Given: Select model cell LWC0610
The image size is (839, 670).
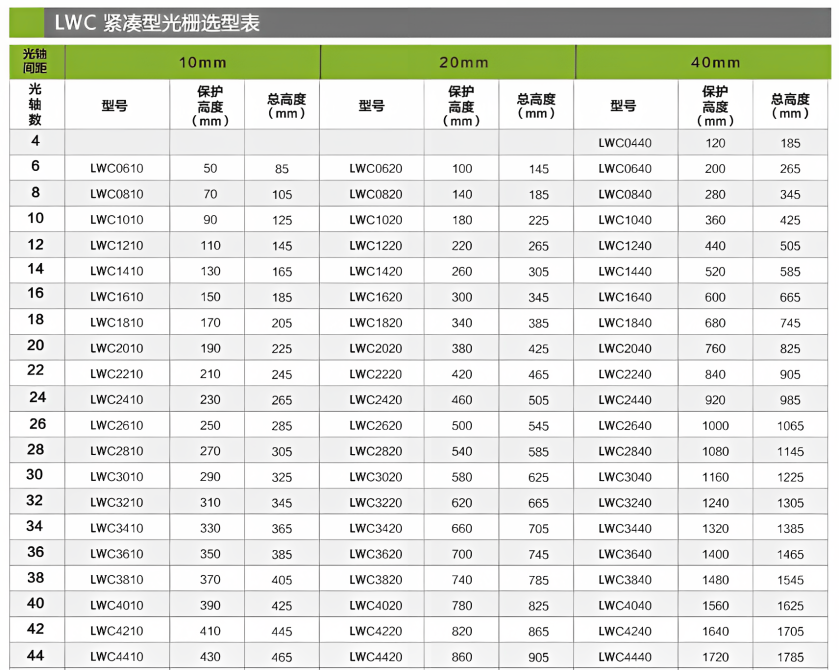Looking at the screenshot, I should point(117,169).
